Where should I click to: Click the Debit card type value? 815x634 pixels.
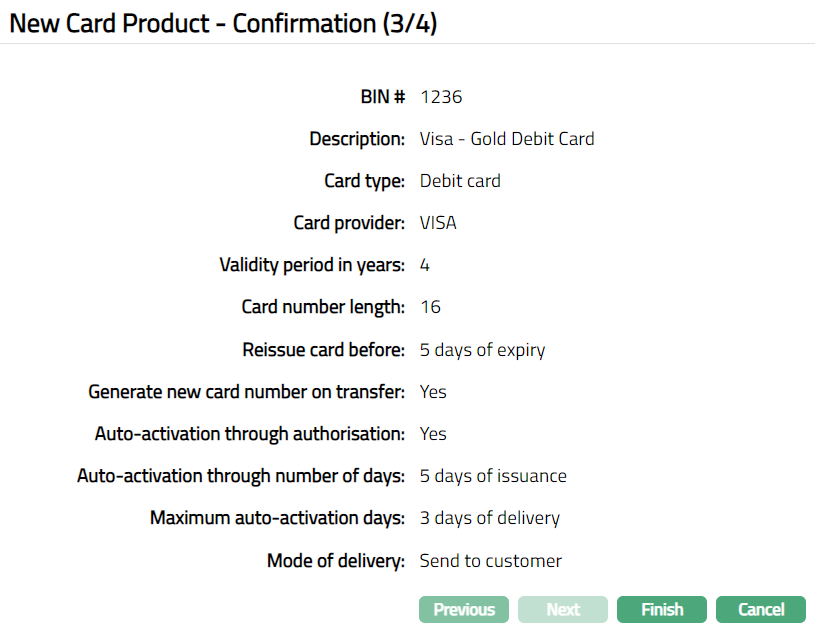[x=460, y=181]
